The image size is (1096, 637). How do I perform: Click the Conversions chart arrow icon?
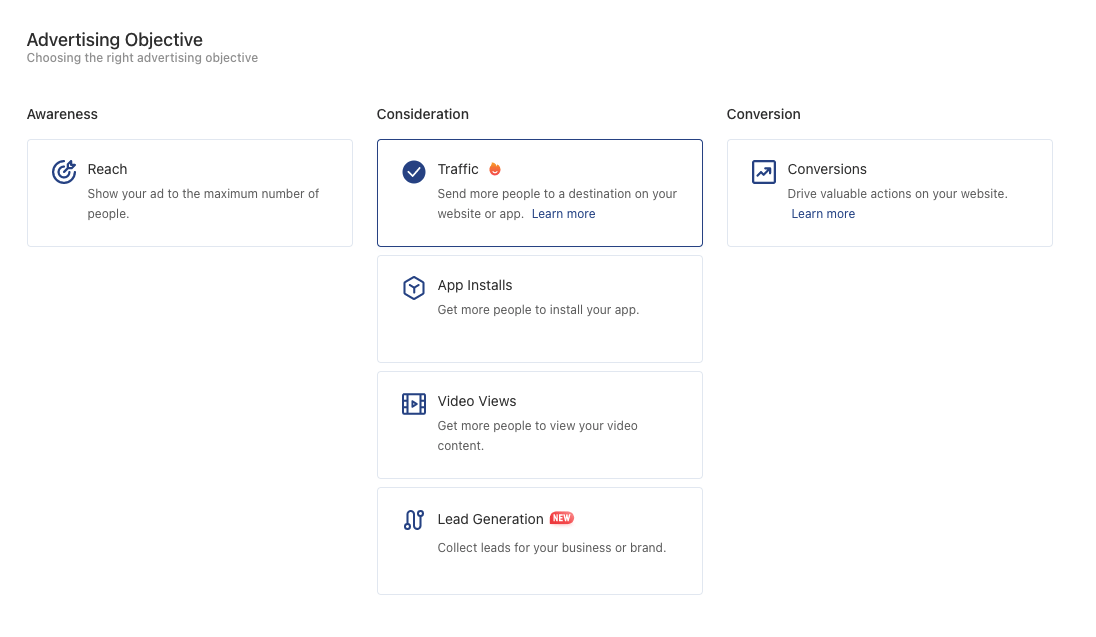click(764, 171)
